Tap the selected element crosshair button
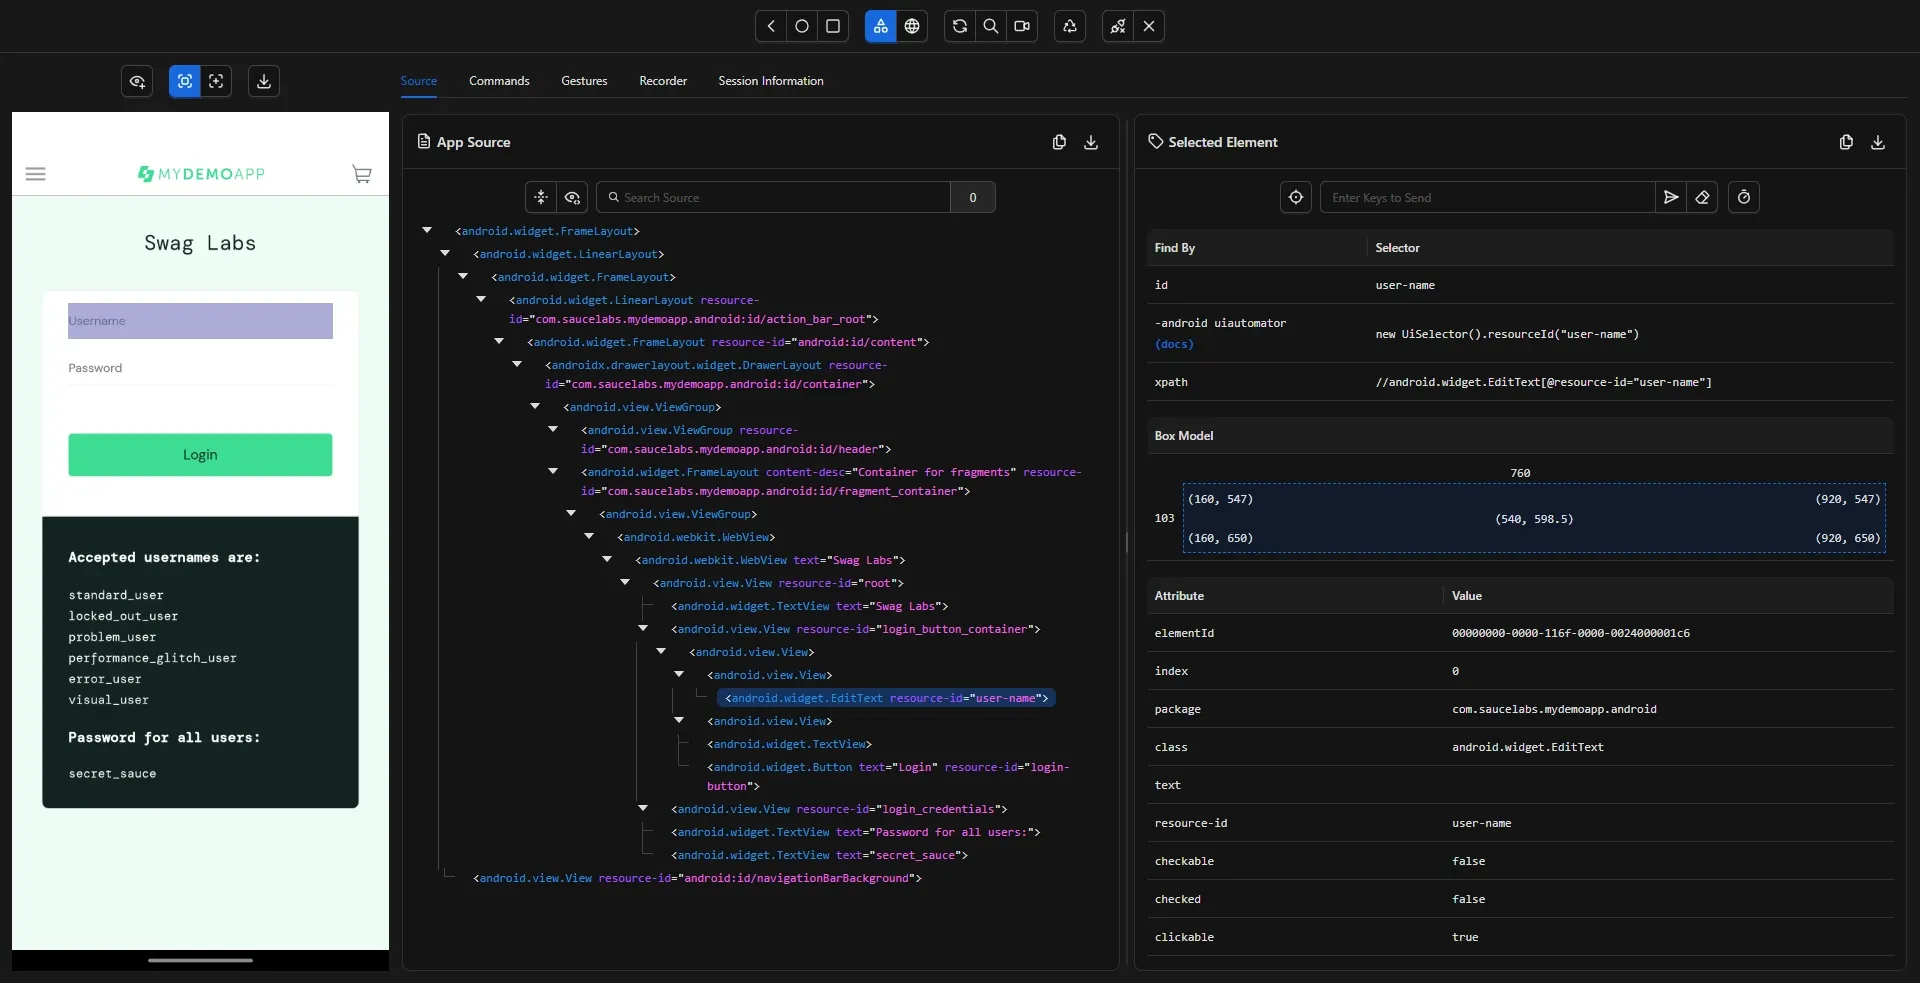The image size is (1920, 983). (x=1296, y=197)
